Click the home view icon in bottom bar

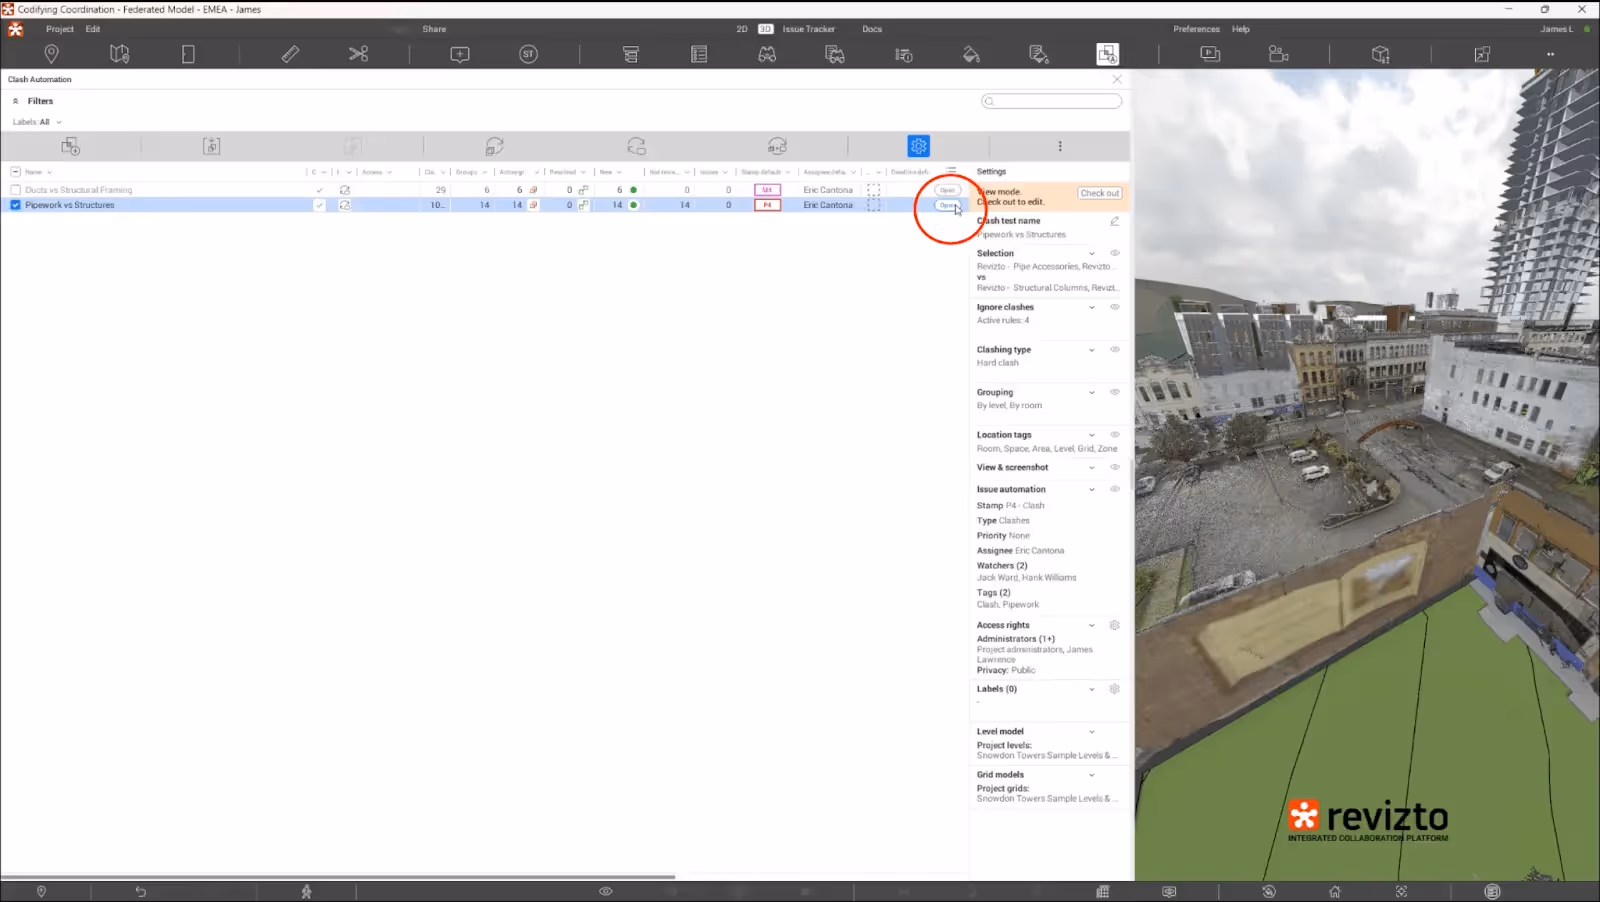(1335, 891)
